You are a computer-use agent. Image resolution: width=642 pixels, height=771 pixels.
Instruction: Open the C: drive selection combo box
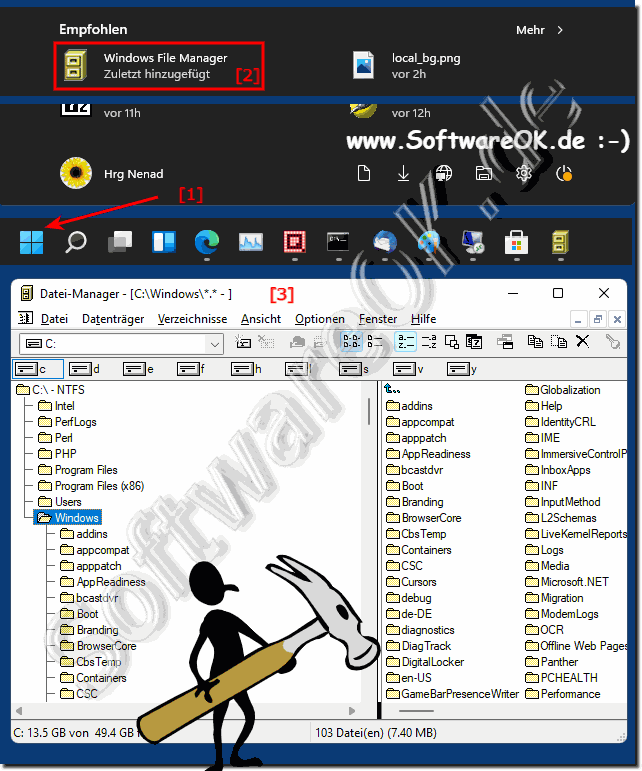(121, 344)
